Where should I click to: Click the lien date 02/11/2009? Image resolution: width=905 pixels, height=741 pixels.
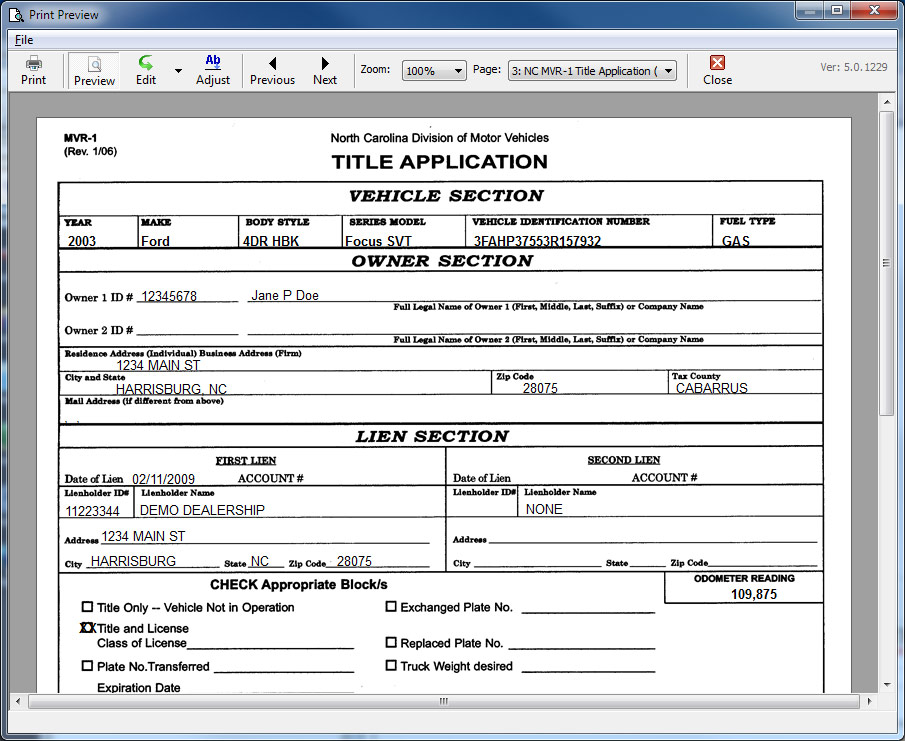[x=163, y=479]
